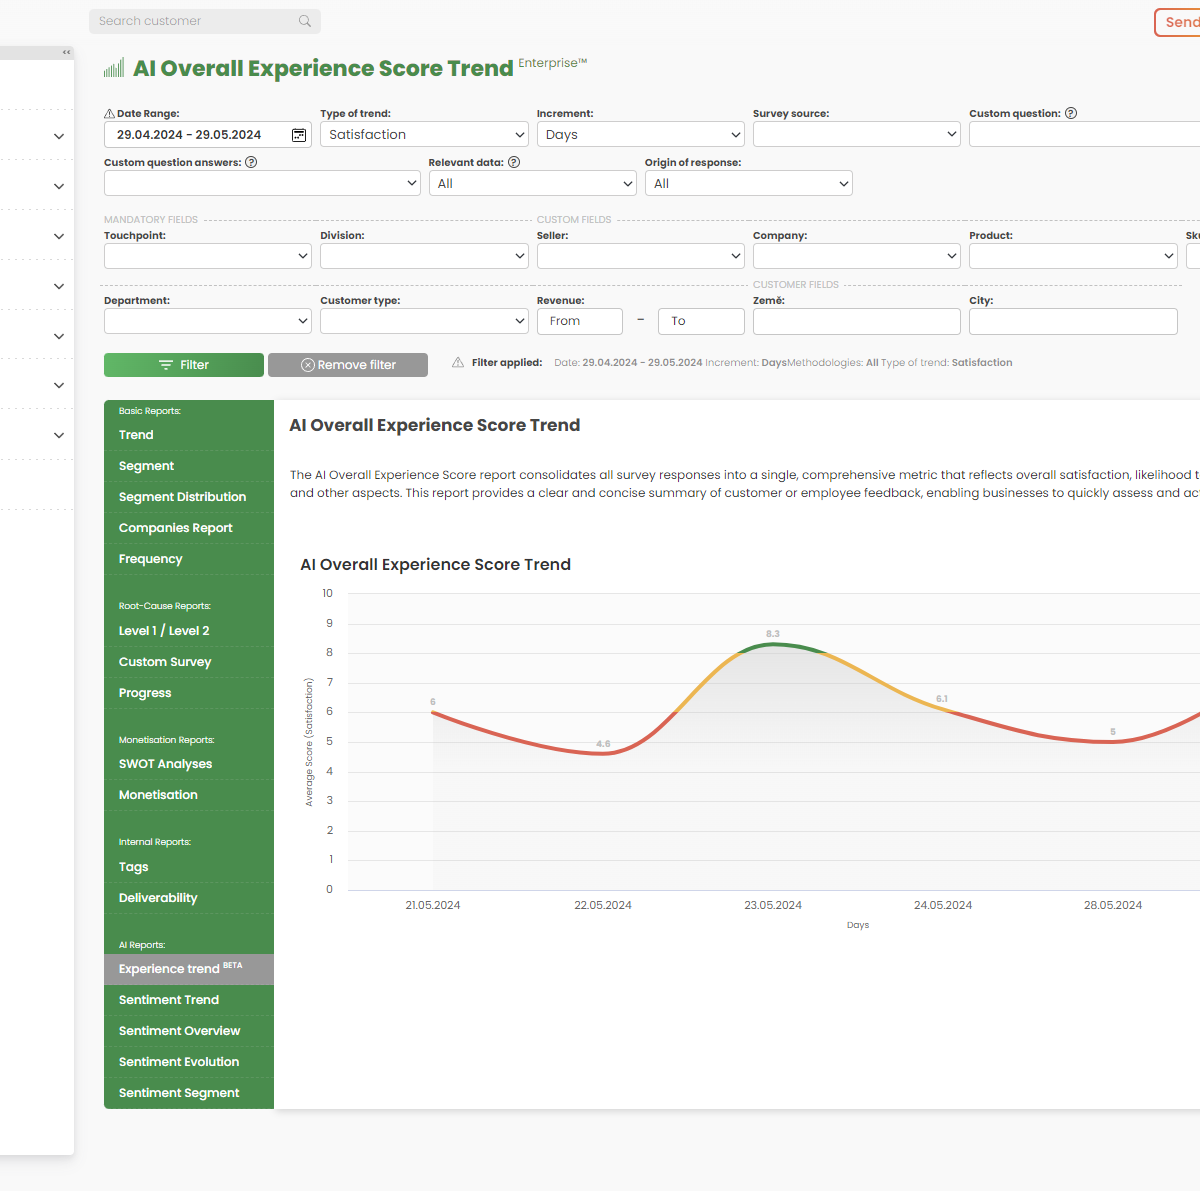Screen dimensions: 1200x1191
Task: Switch to the SWOT Analyses report
Action: point(165,763)
